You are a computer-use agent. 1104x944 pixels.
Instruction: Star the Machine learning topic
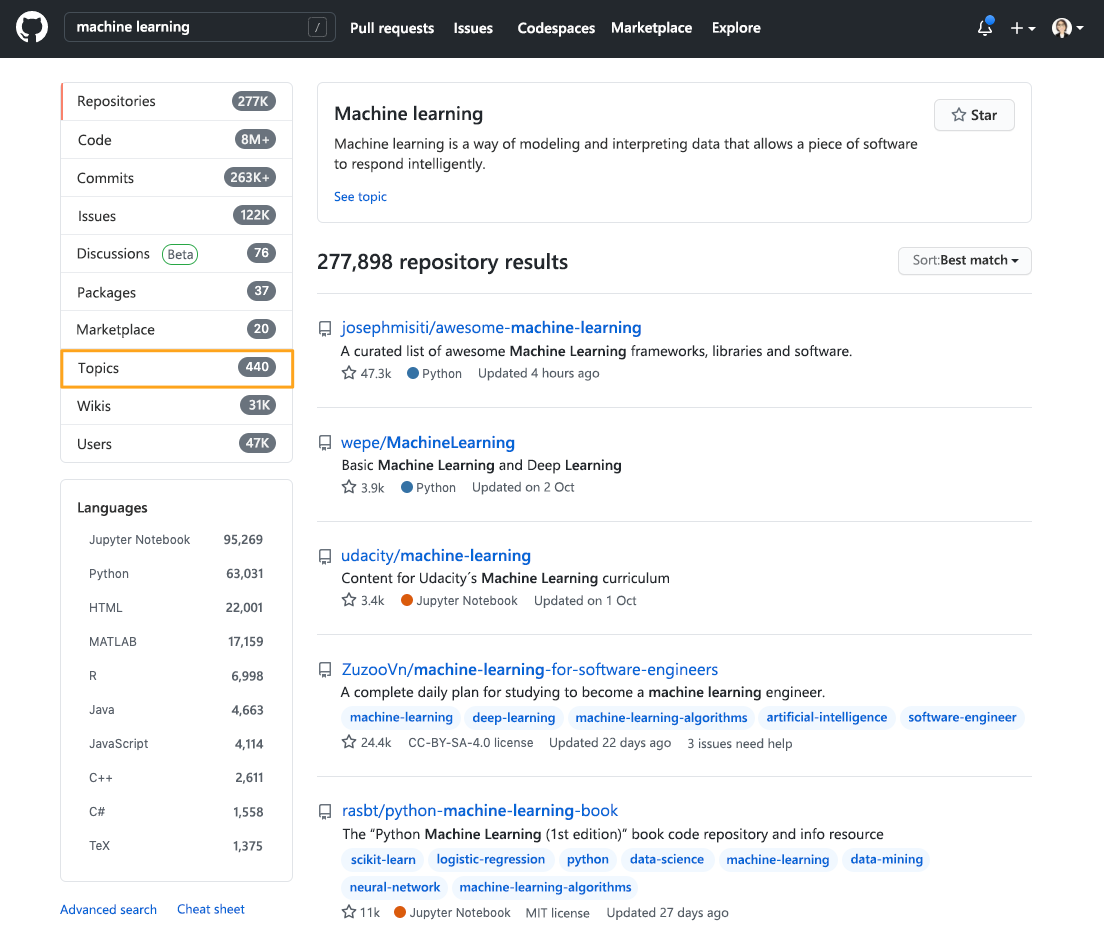pos(974,115)
